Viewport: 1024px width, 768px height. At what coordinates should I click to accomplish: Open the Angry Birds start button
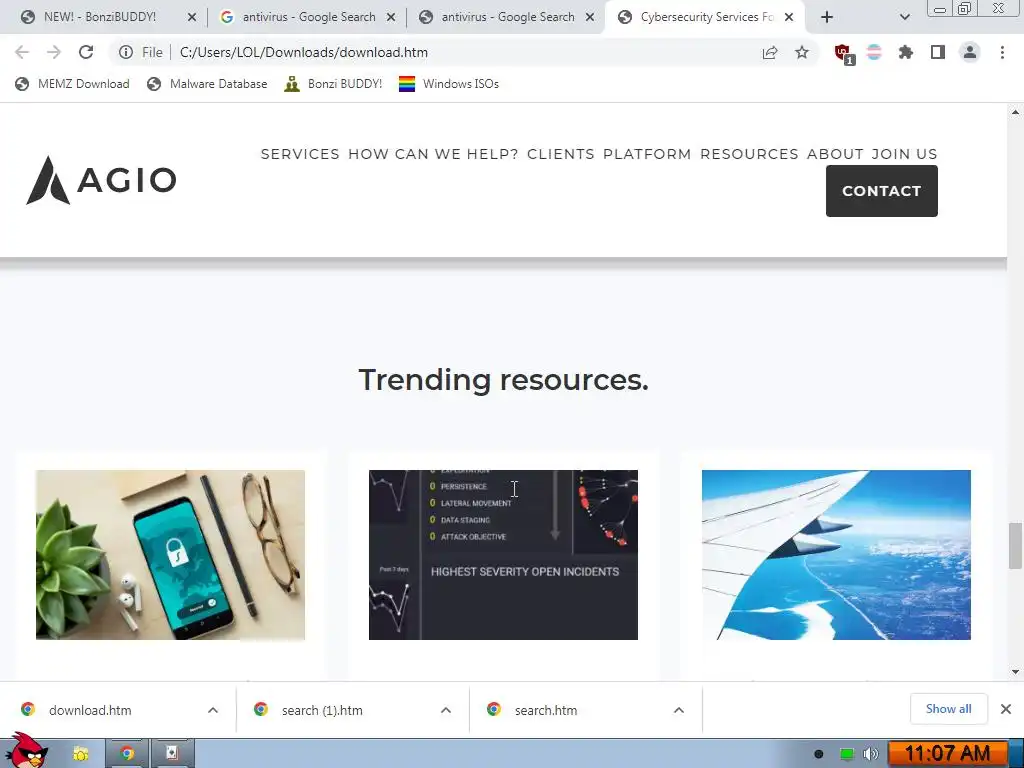(26, 750)
